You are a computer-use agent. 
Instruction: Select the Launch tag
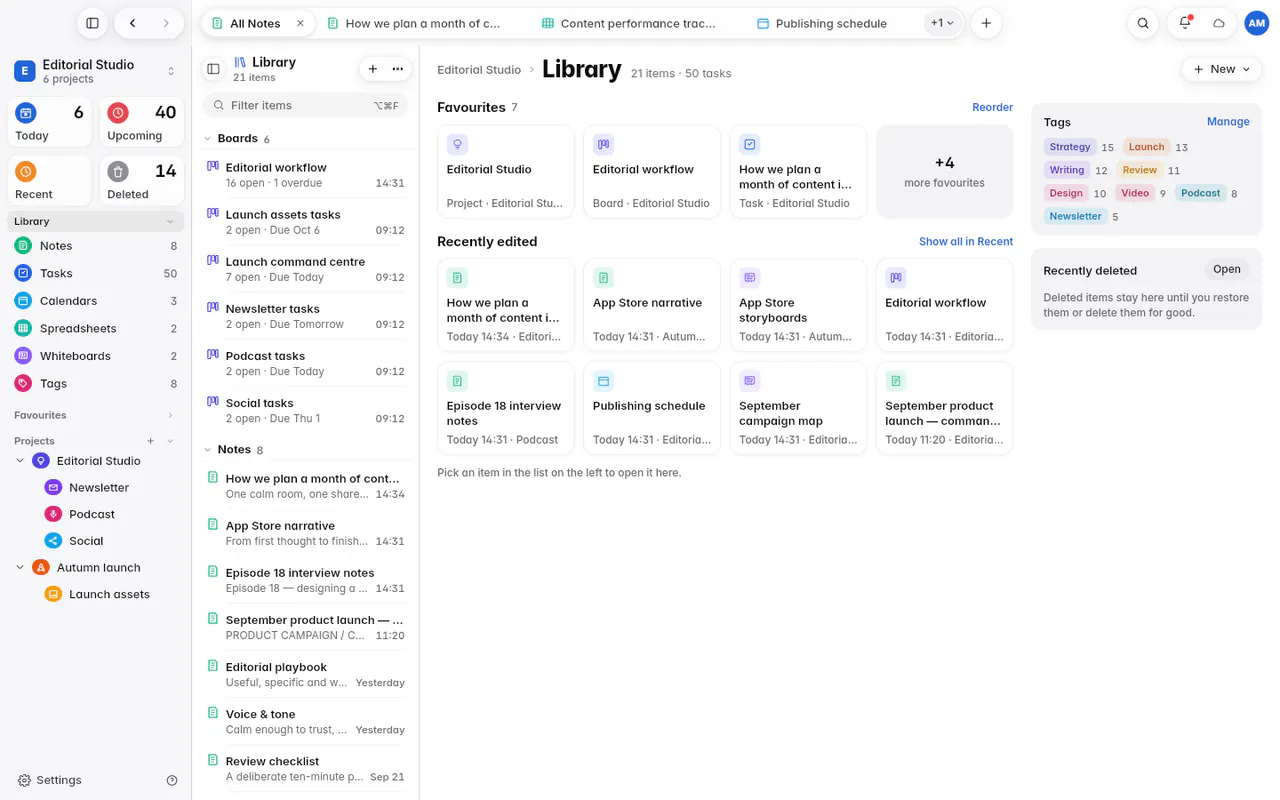(x=1146, y=147)
